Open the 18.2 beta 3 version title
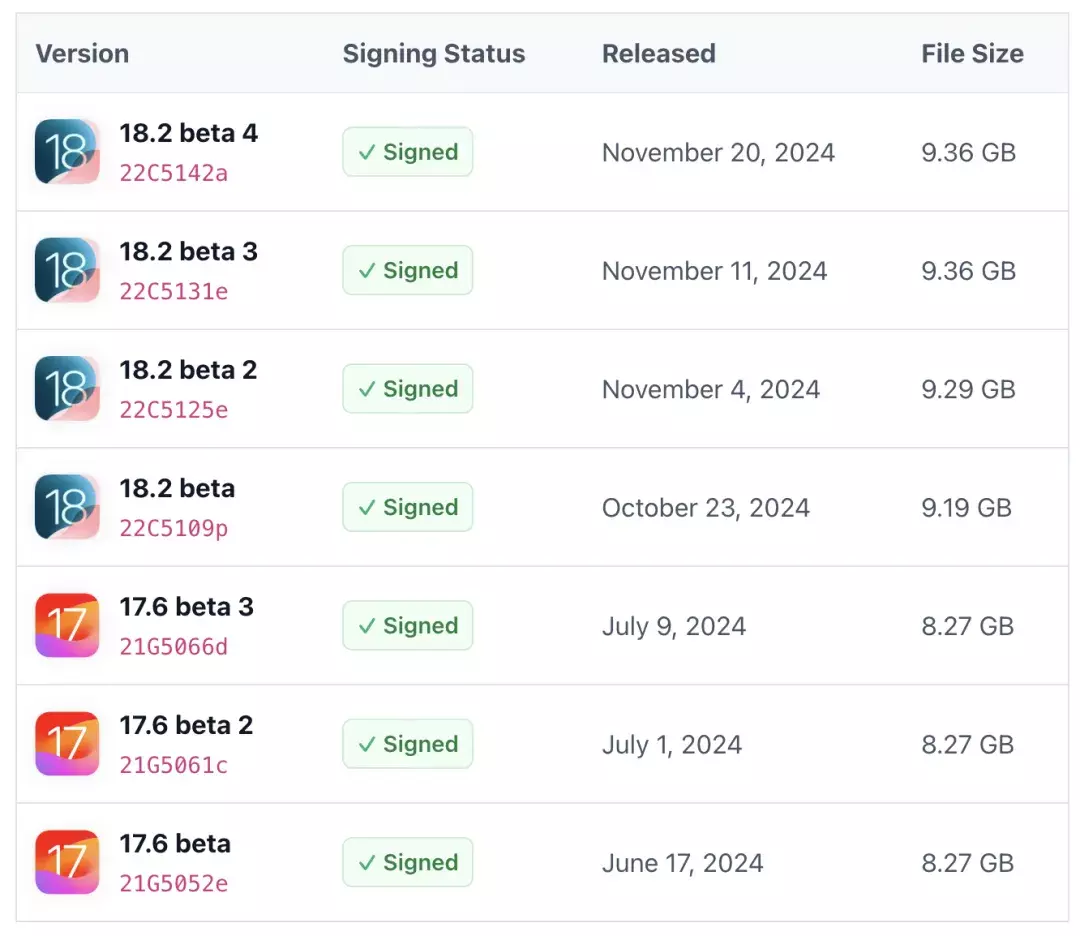This screenshot has height=936, width=1080. pyautogui.click(x=188, y=252)
